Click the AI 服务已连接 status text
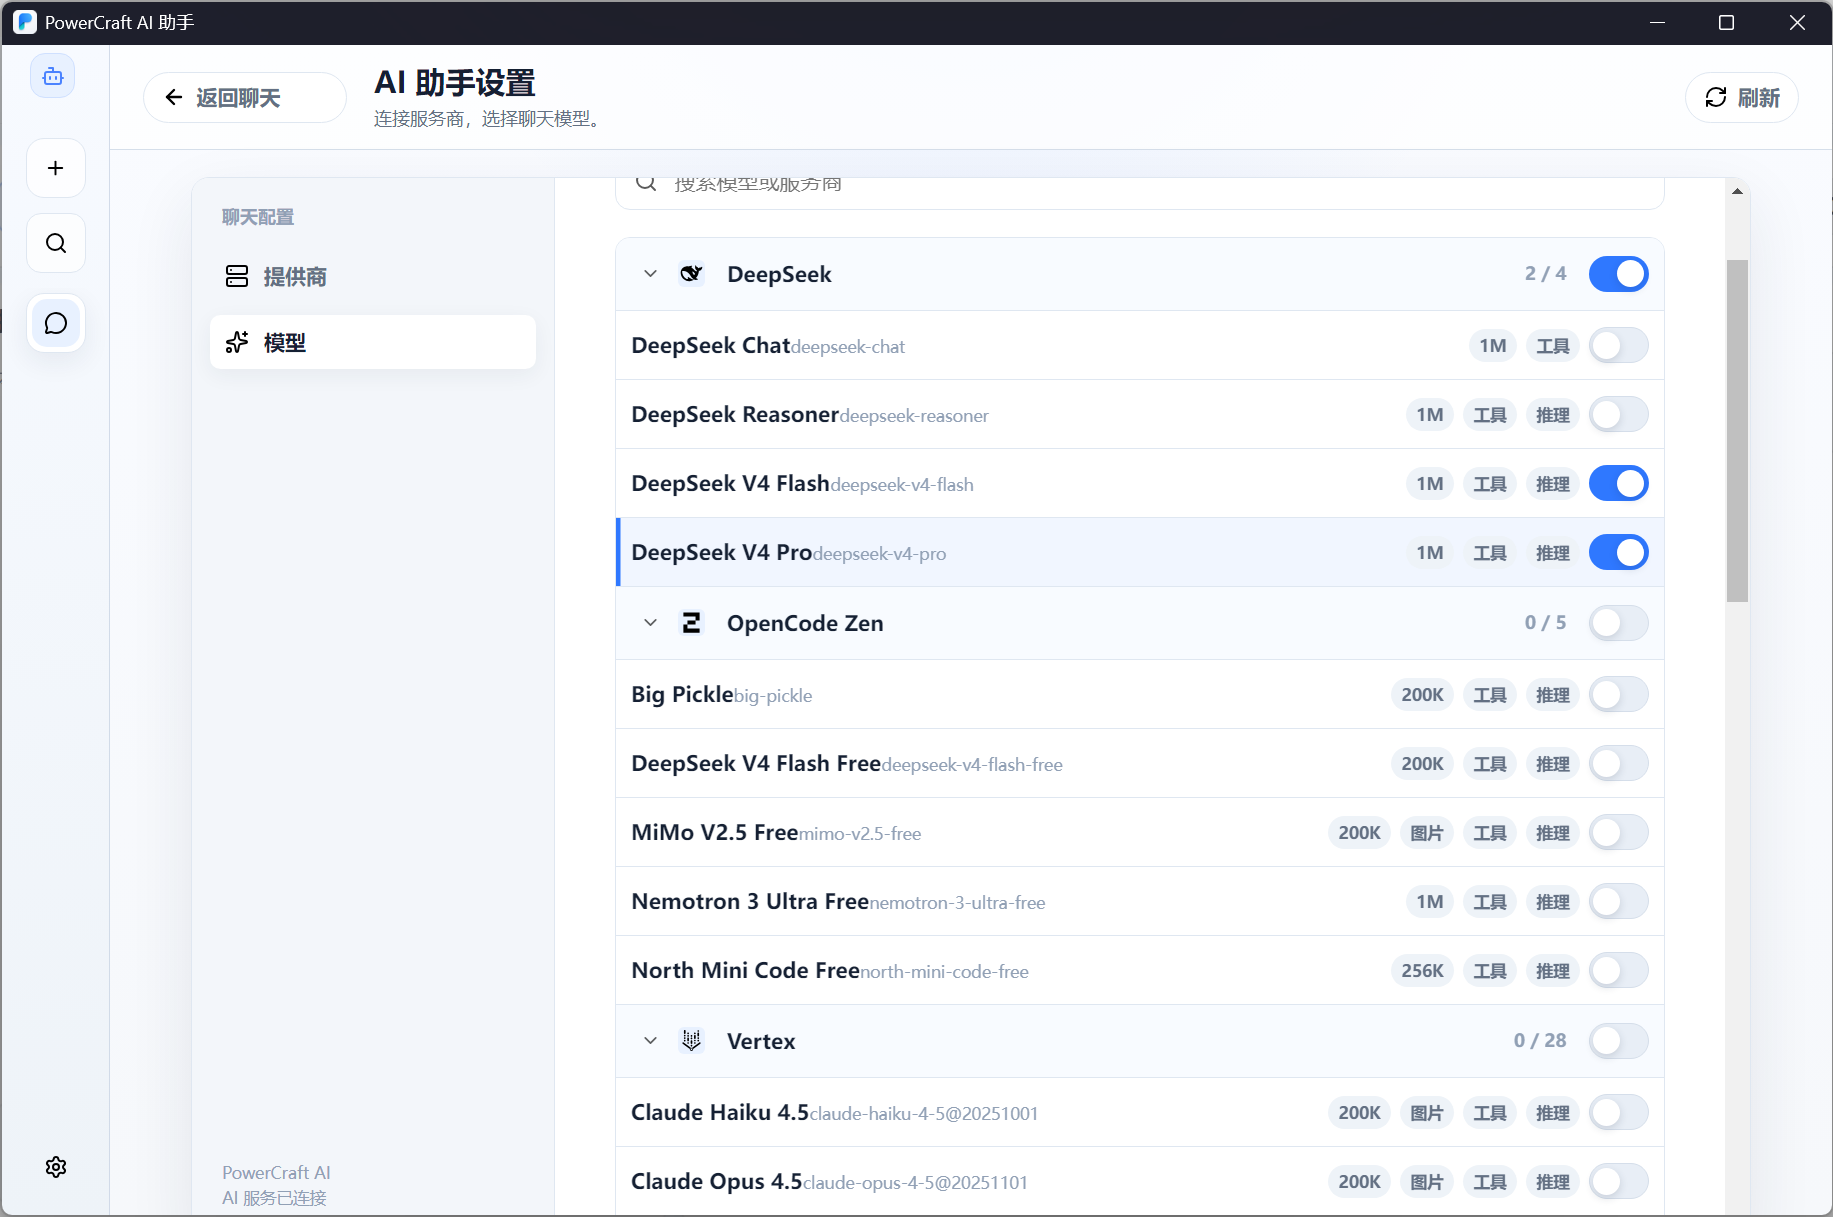 coord(274,1198)
